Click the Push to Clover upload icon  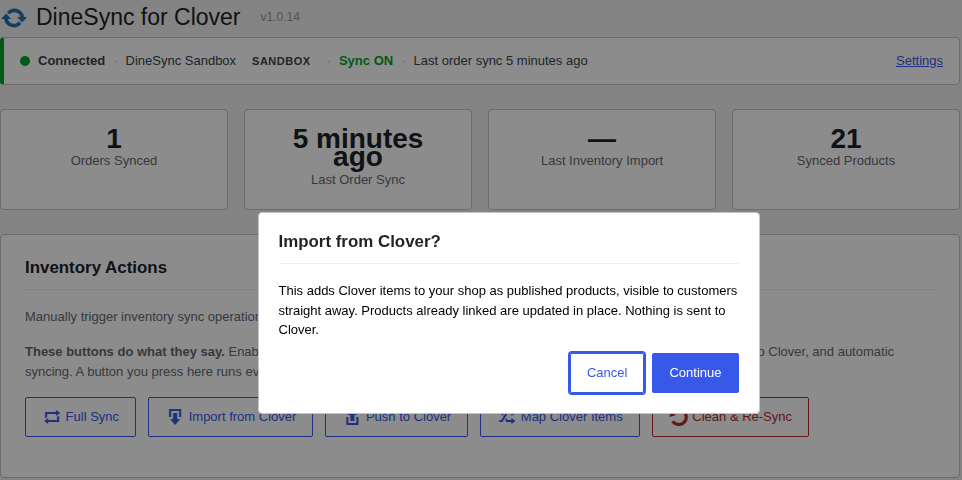(352, 418)
